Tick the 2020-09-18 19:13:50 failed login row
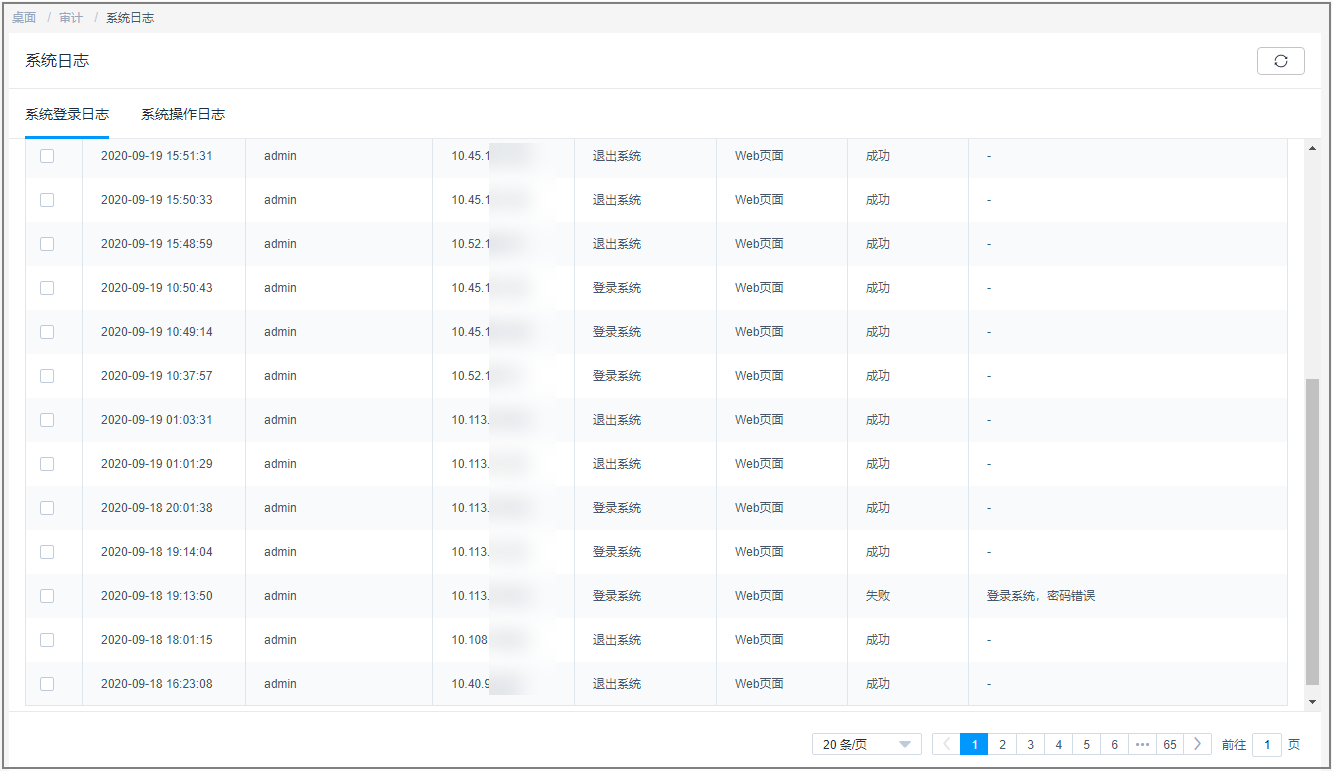This screenshot has width=1332, height=771. pyautogui.click(x=47, y=596)
